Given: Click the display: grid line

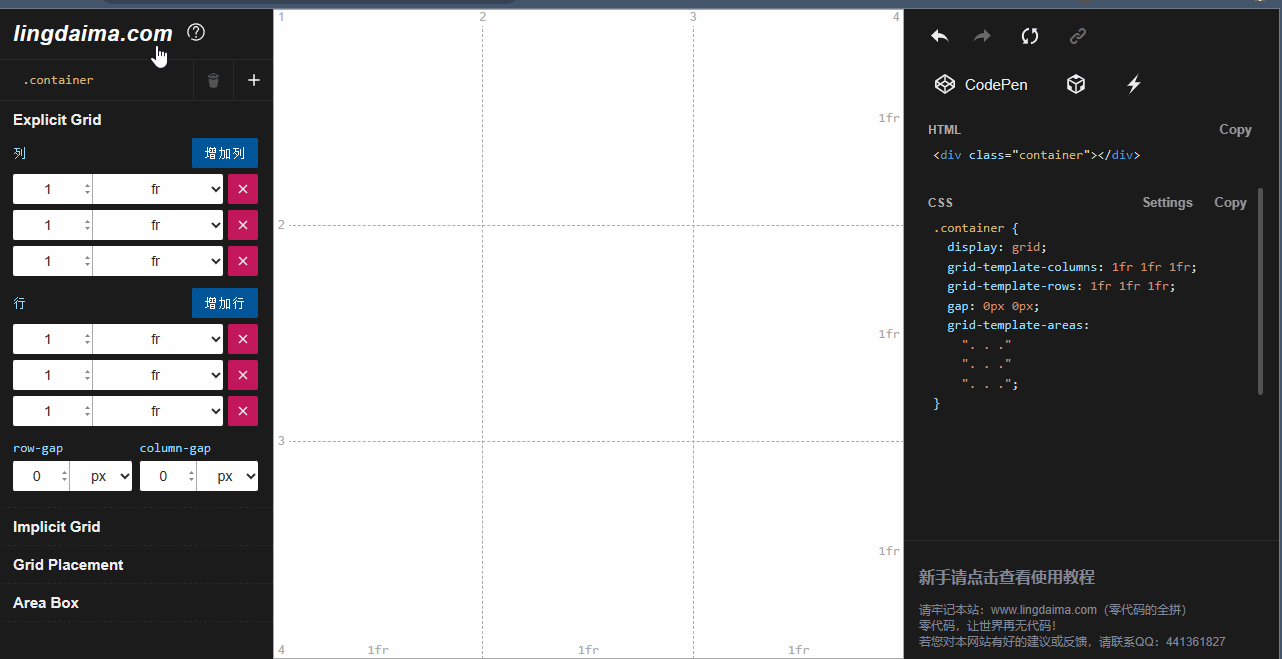Looking at the screenshot, I should (997, 247).
